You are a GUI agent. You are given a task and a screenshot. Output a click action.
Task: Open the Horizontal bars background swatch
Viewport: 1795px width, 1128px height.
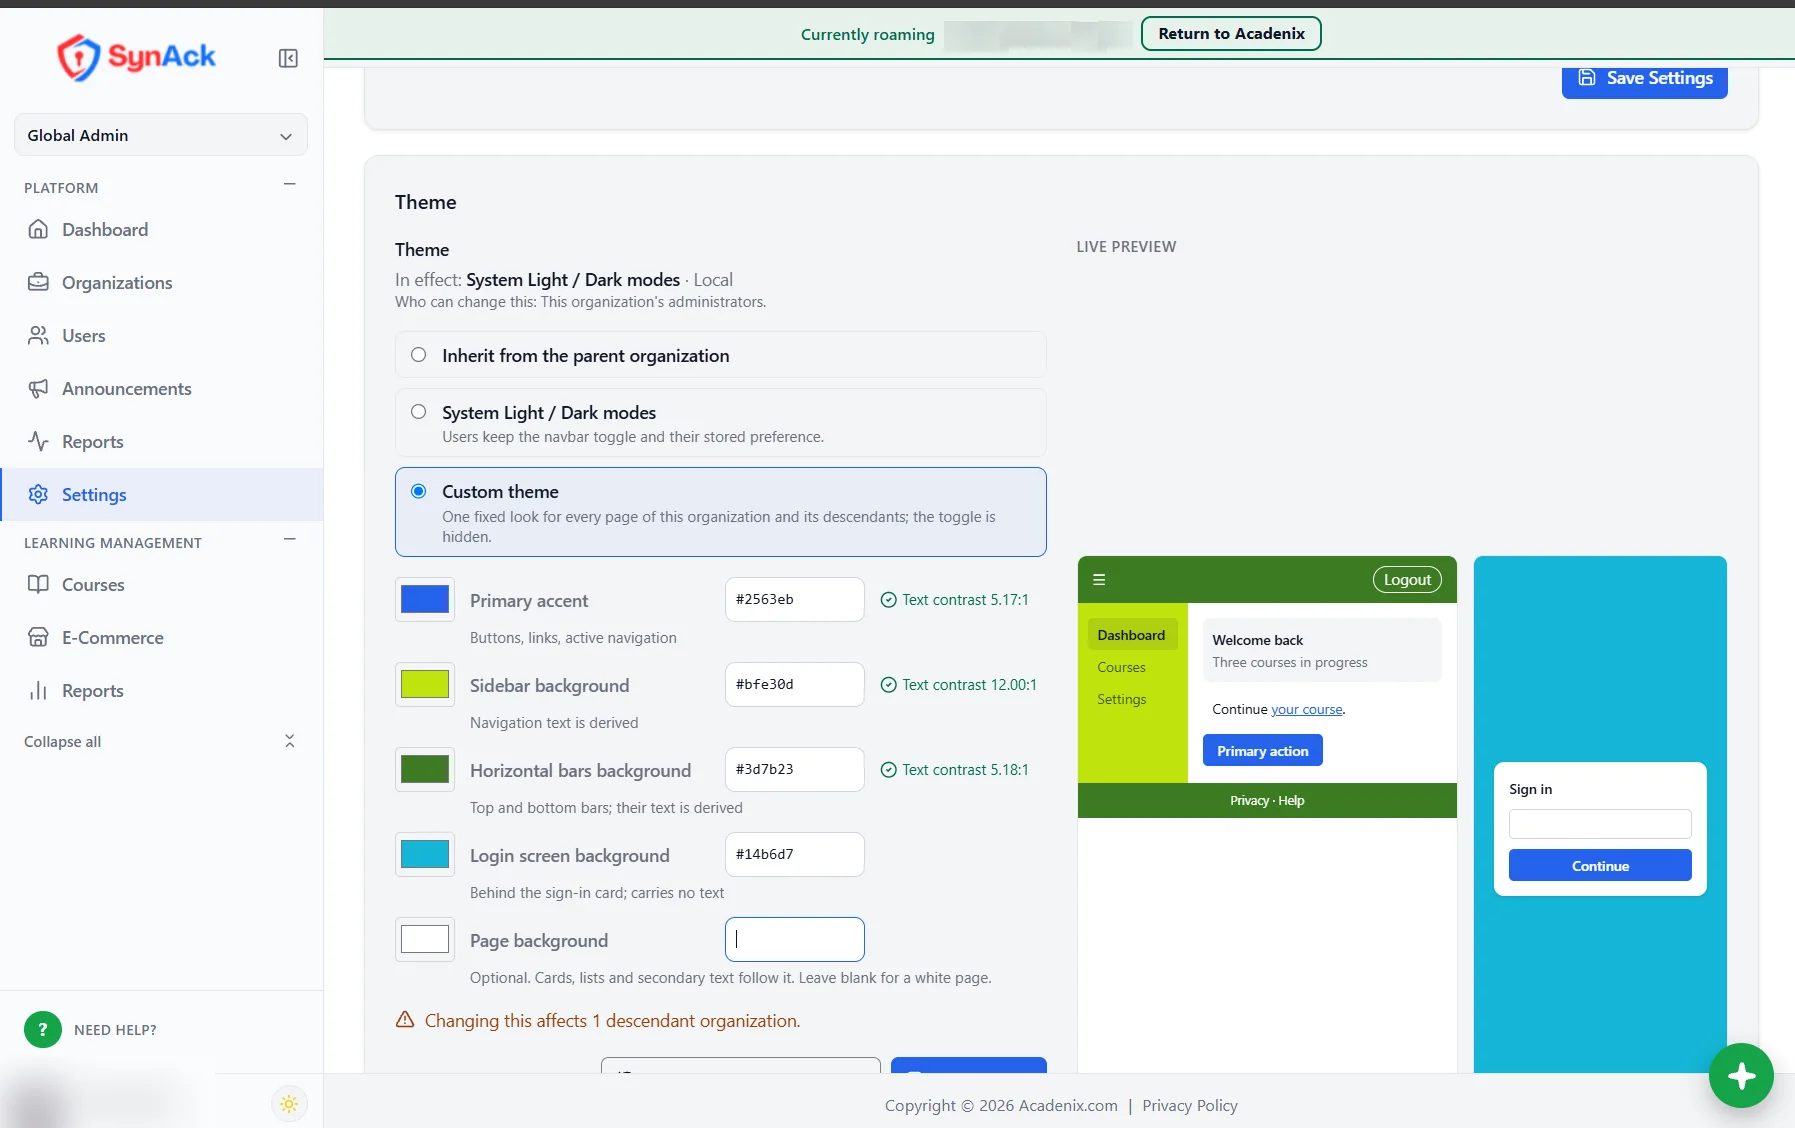click(x=425, y=769)
